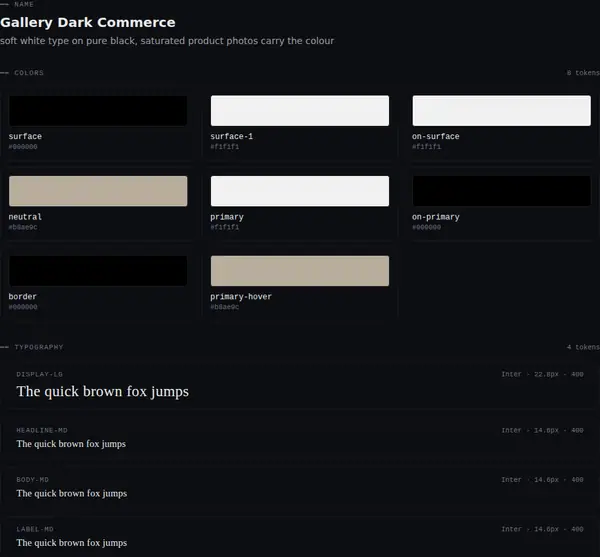Image resolution: width=600 pixels, height=557 pixels.
Task: Click the #b8ae9c hex value under primary-hover
Action: tap(225, 307)
